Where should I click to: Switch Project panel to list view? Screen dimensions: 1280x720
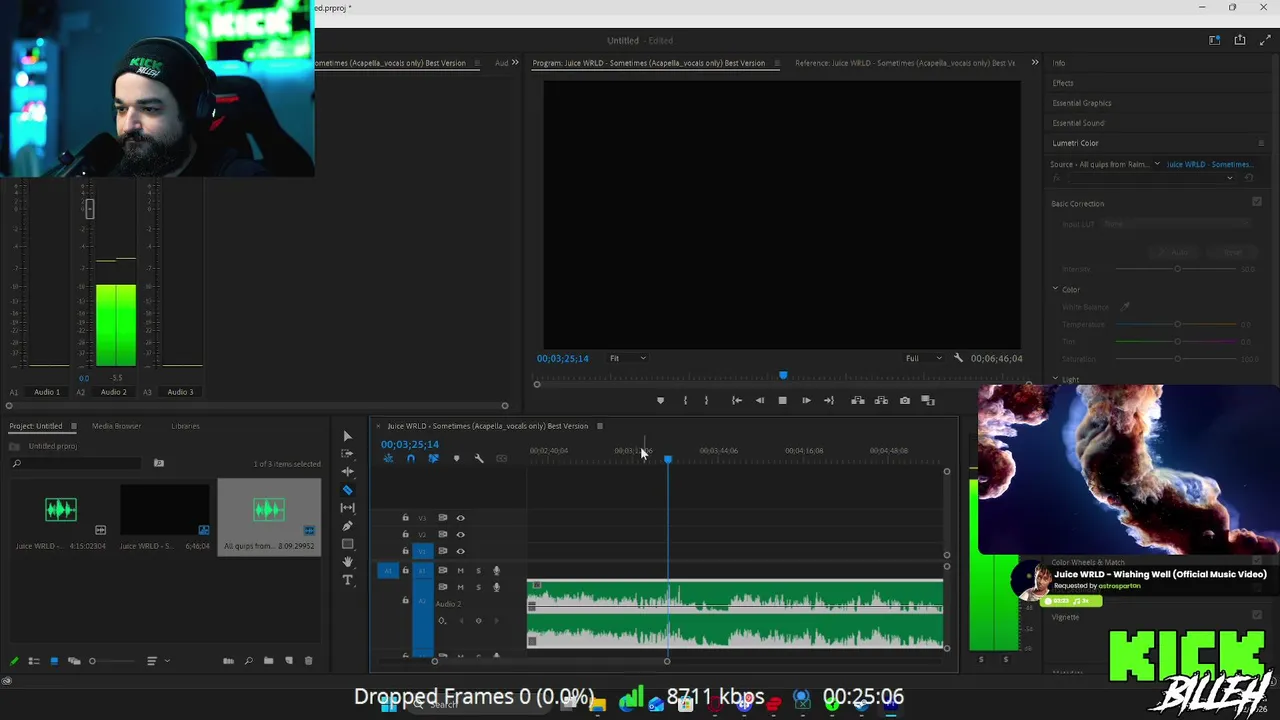tap(34, 661)
